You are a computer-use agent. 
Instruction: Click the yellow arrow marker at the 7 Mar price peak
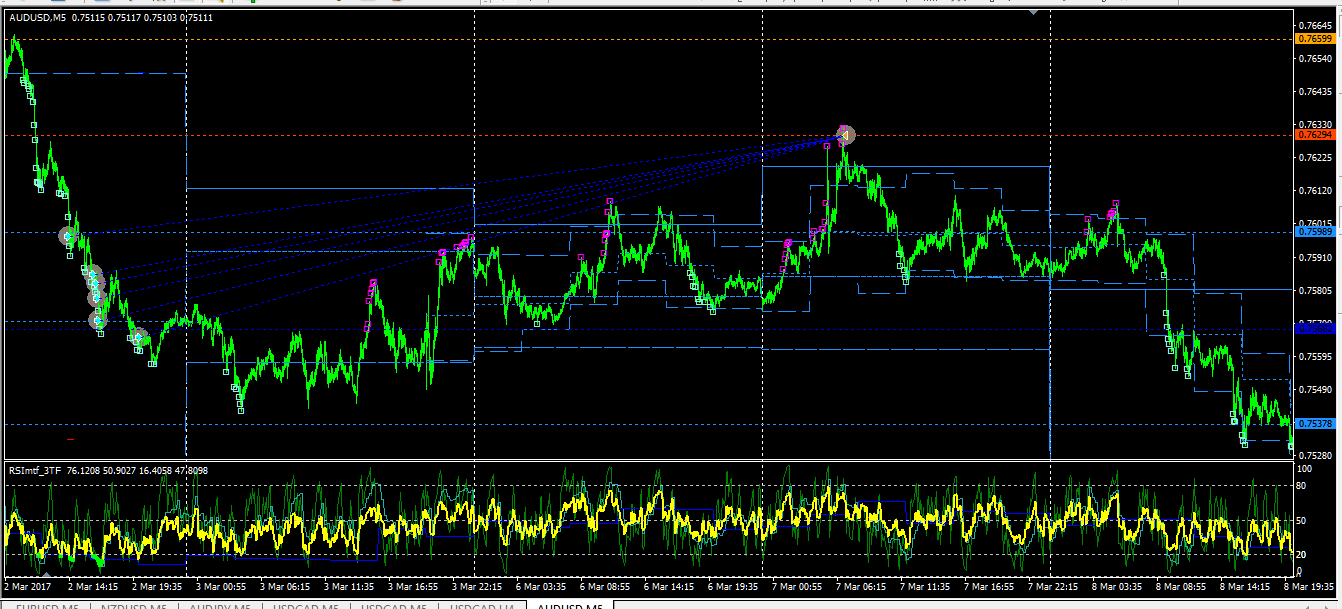point(845,134)
